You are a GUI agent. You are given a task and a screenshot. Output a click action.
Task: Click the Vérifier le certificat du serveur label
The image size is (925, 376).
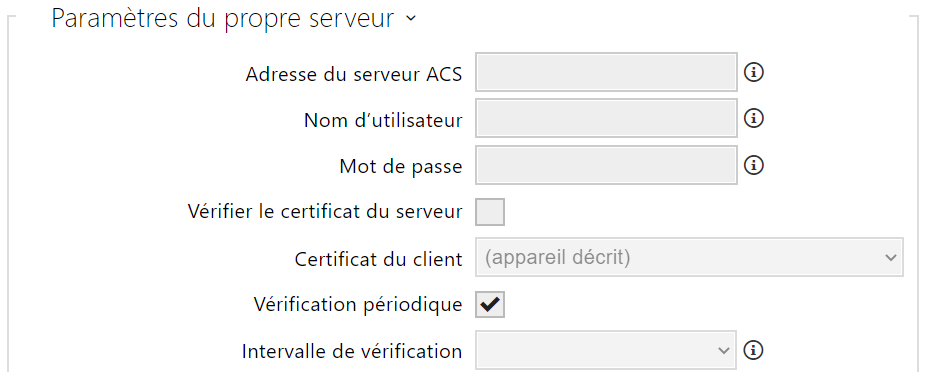pyautogui.click(x=325, y=211)
